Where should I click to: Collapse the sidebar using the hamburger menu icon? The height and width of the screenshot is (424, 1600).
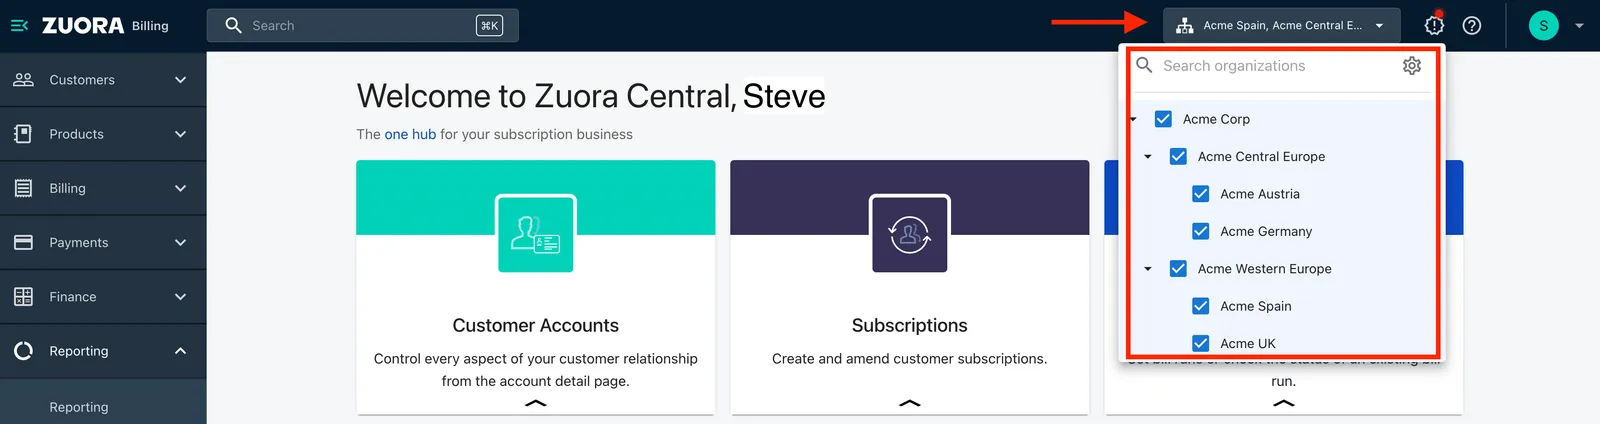(x=19, y=26)
